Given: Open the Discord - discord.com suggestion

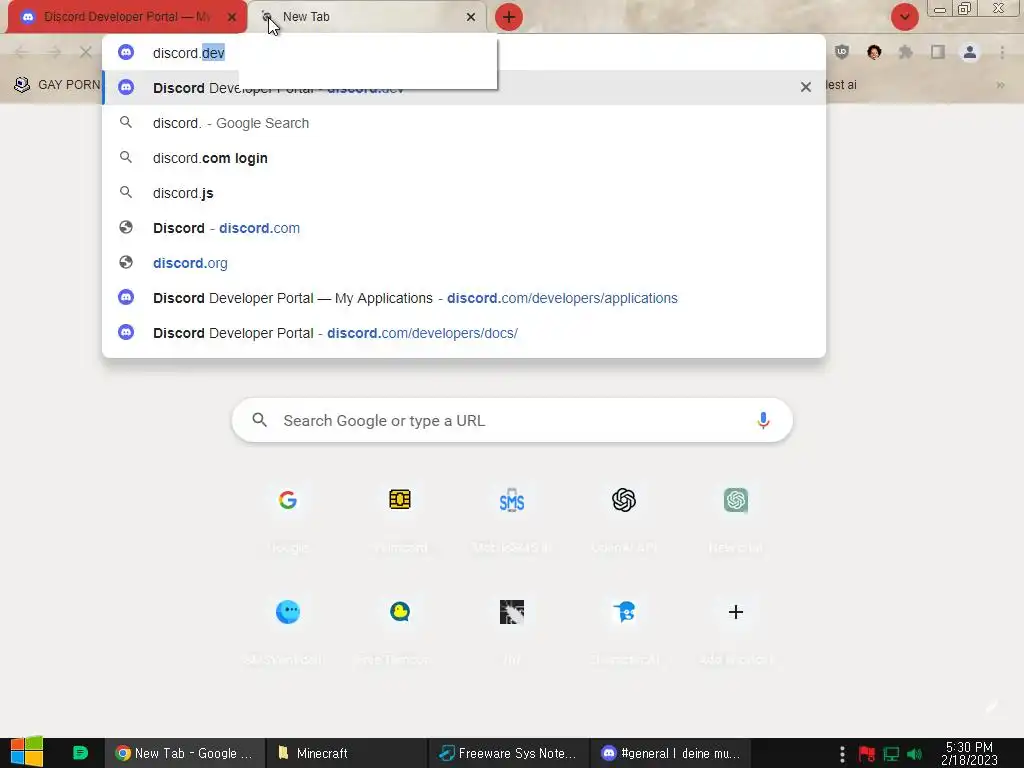Looking at the screenshot, I should tap(464, 228).
